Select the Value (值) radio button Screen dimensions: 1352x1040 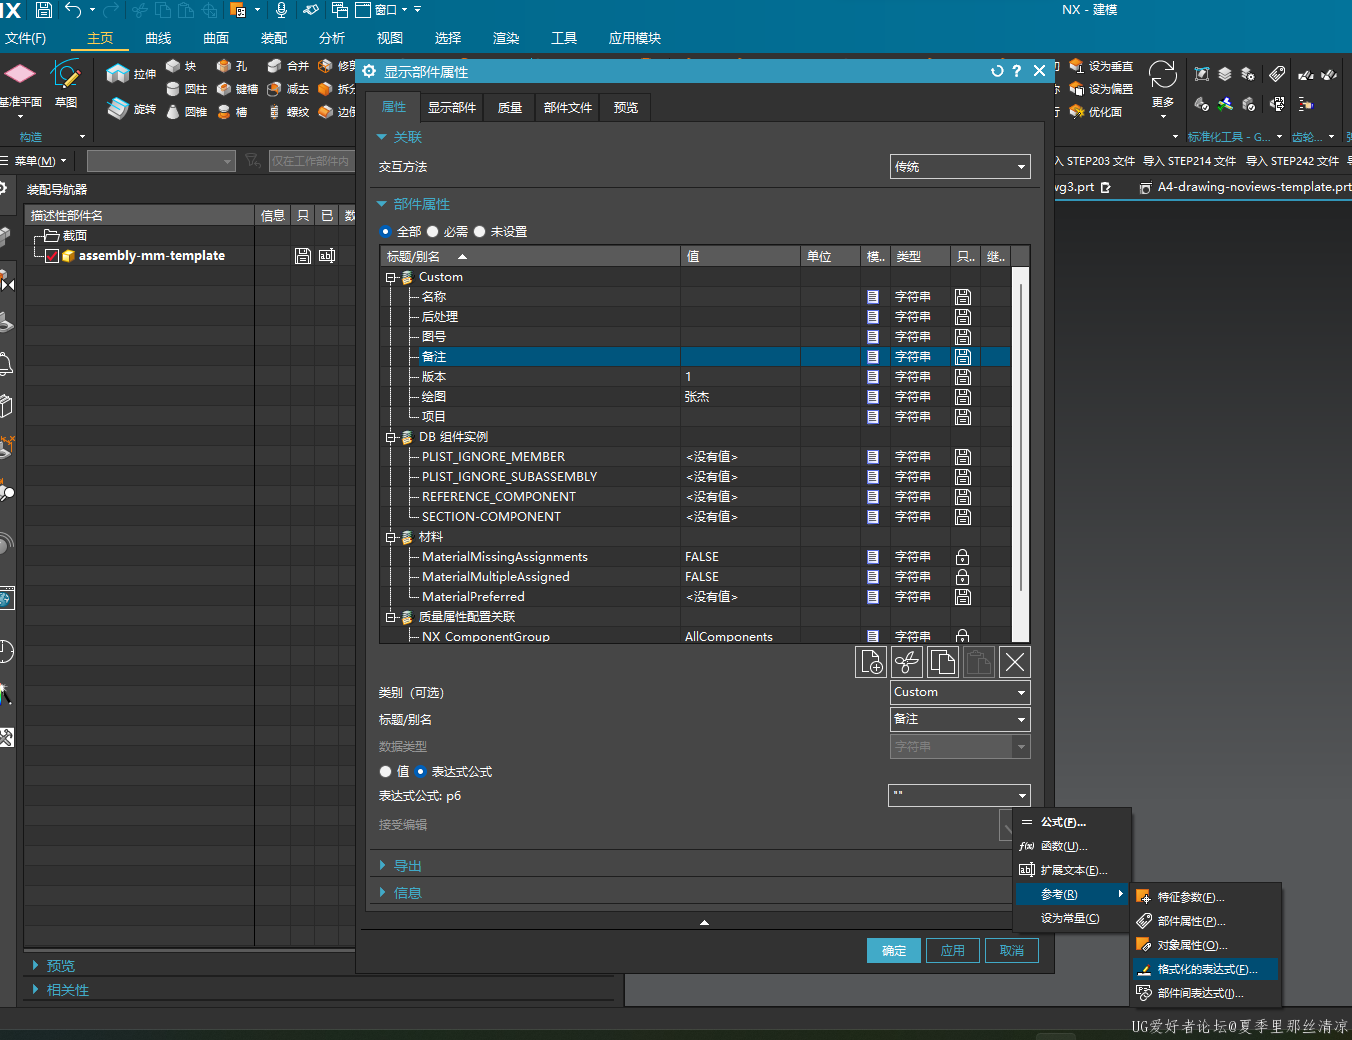point(386,772)
